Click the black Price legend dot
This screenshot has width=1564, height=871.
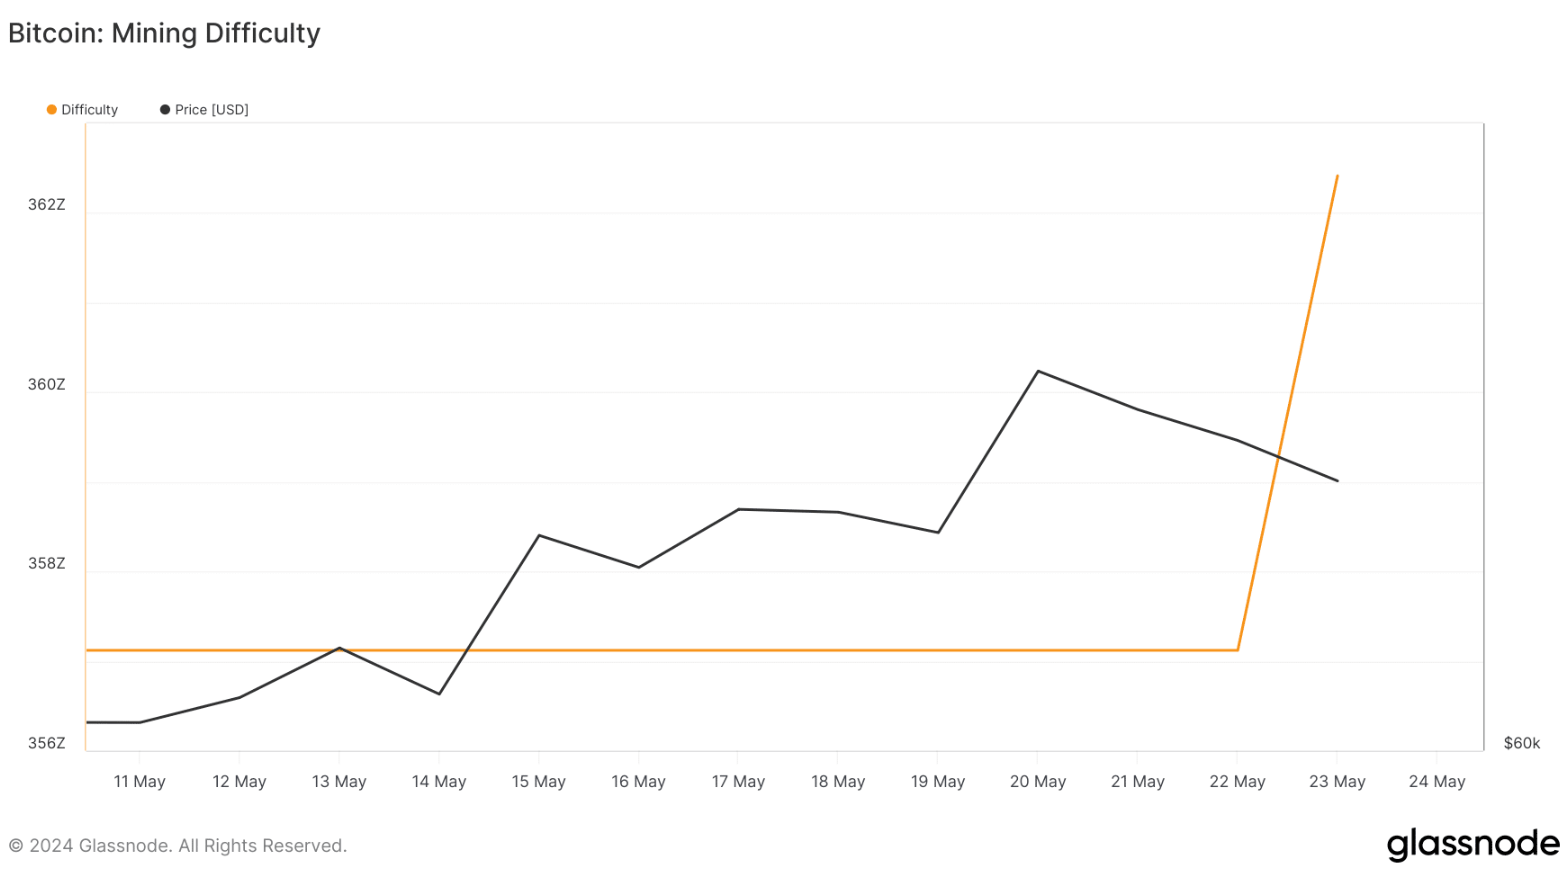click(x=165, y=110)
